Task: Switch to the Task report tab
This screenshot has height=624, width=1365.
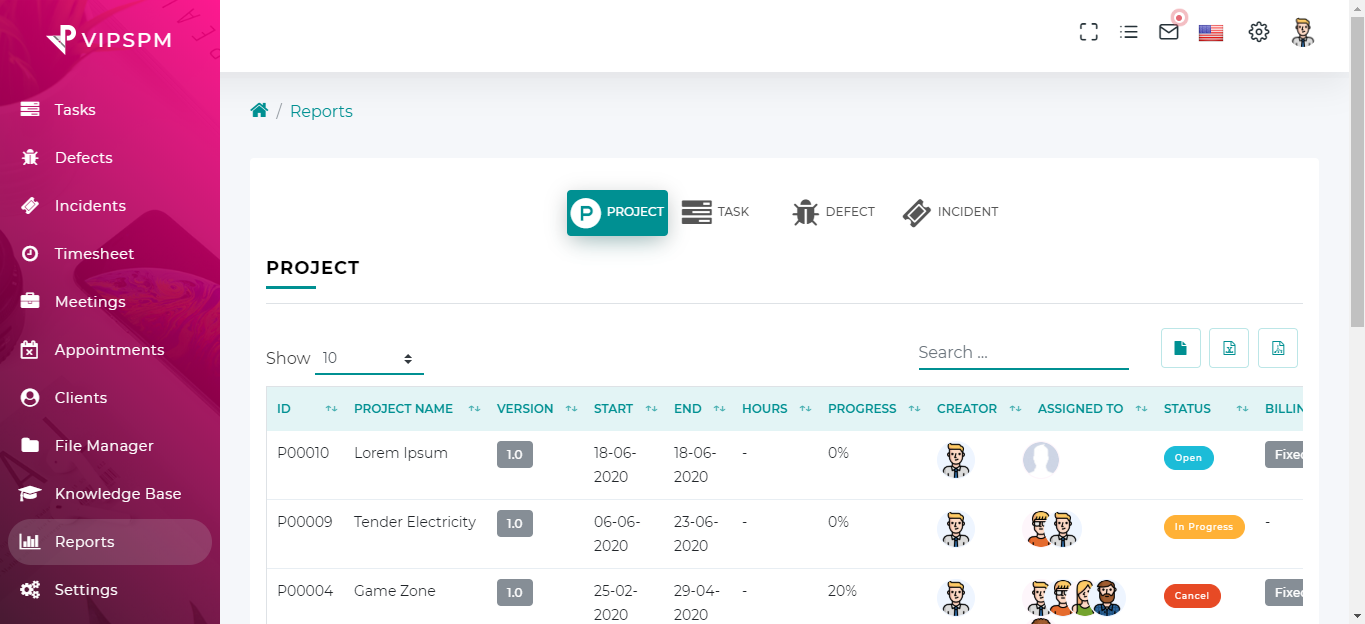Action: click(x=716, y=212)
